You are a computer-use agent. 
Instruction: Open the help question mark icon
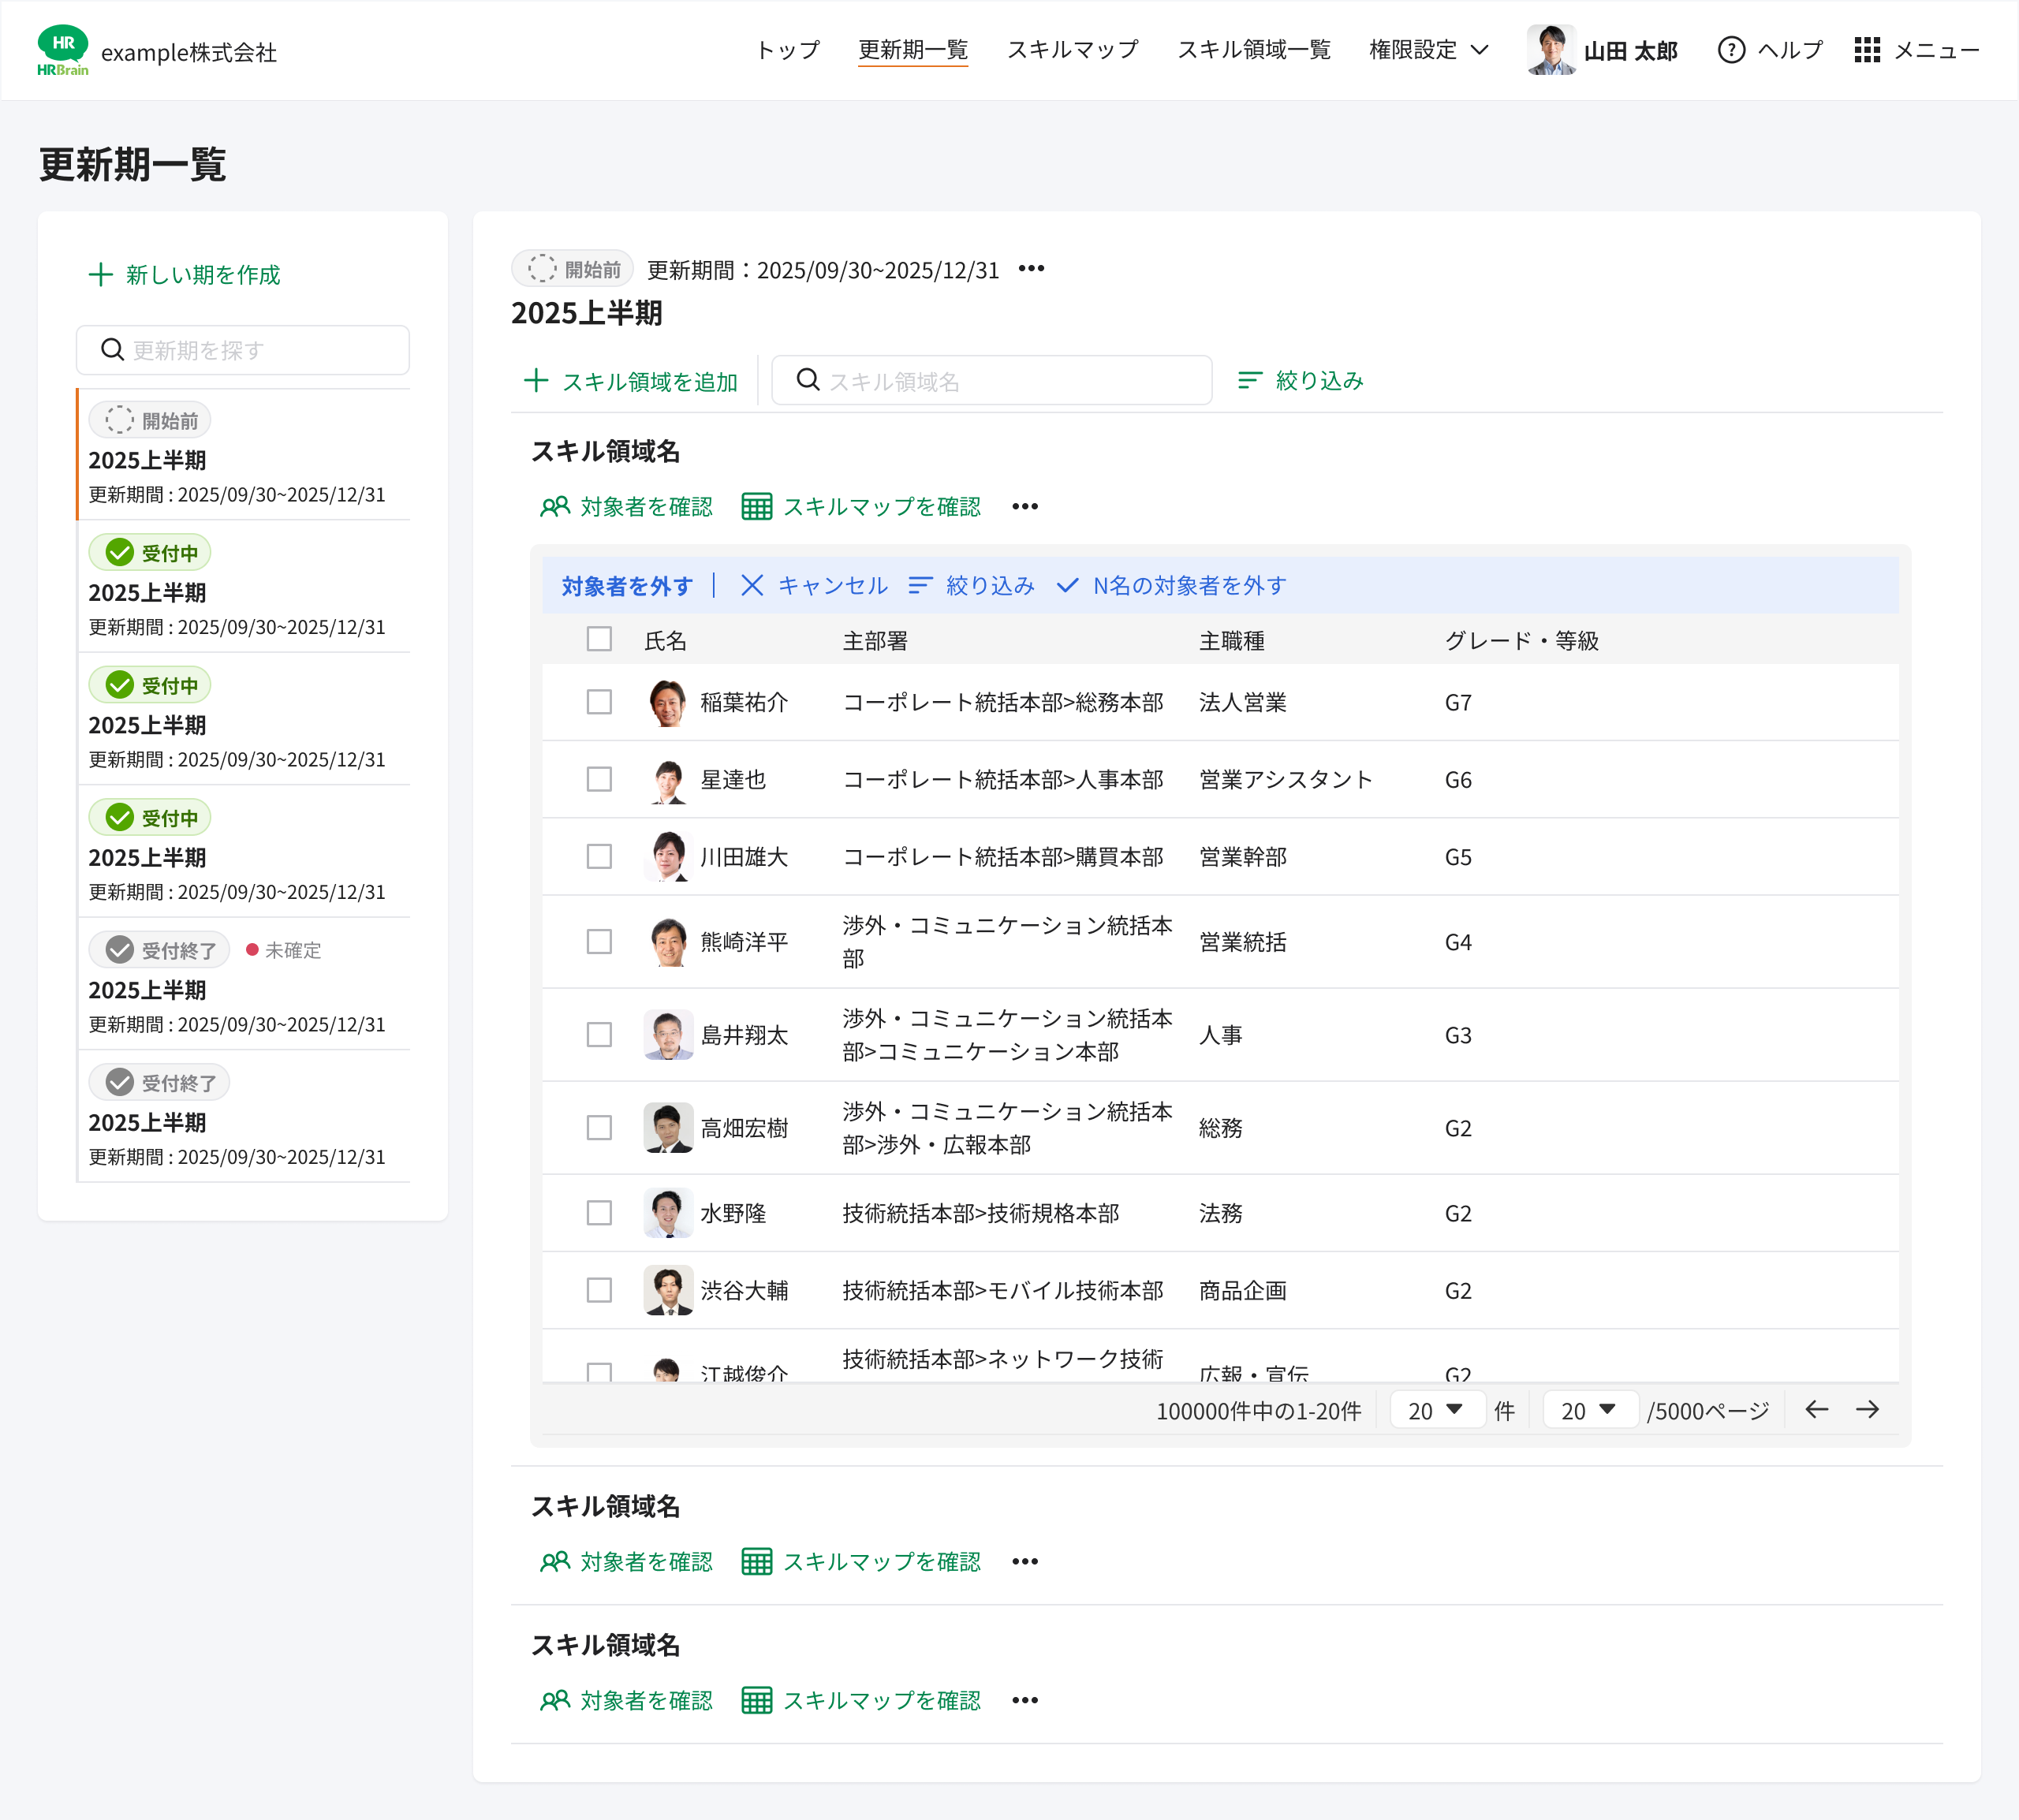(1731, 50)
